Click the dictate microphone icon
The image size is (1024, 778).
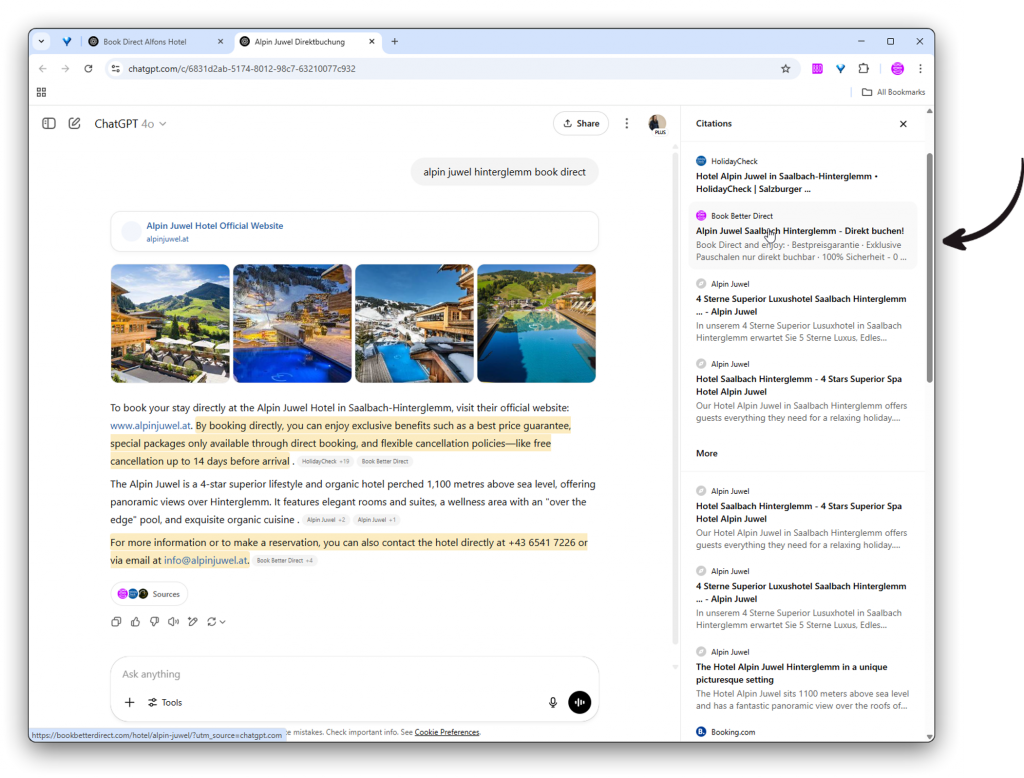click(553, 702)
